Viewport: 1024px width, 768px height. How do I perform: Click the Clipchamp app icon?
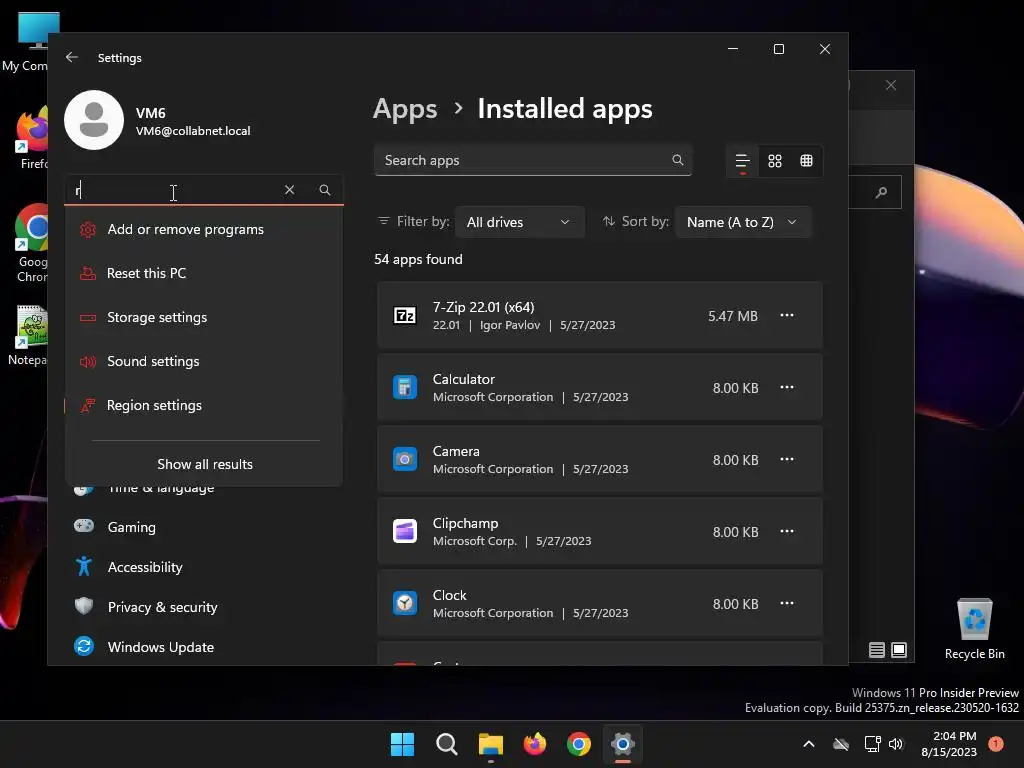405,531
